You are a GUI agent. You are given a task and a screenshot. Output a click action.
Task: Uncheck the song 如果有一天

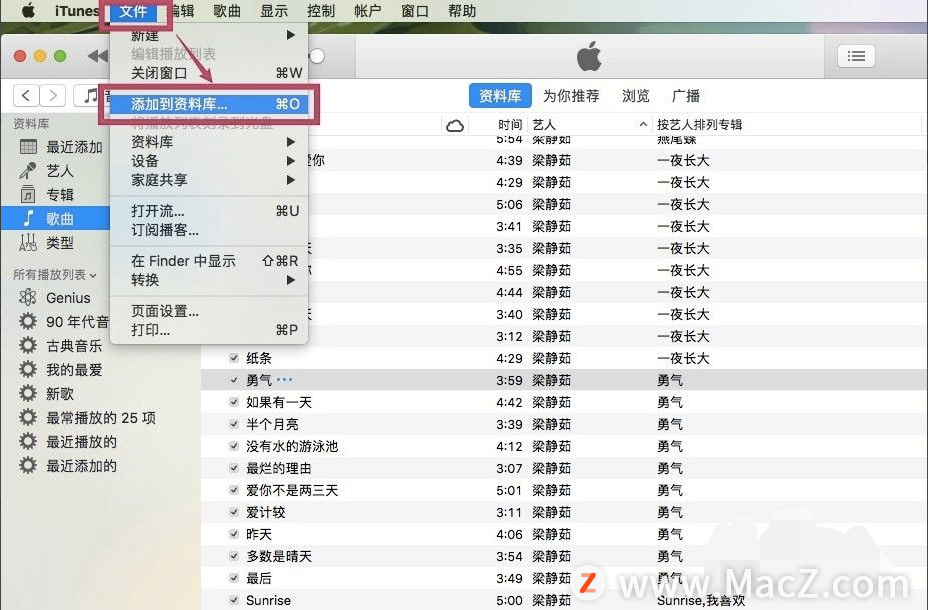tap(234, 402)
